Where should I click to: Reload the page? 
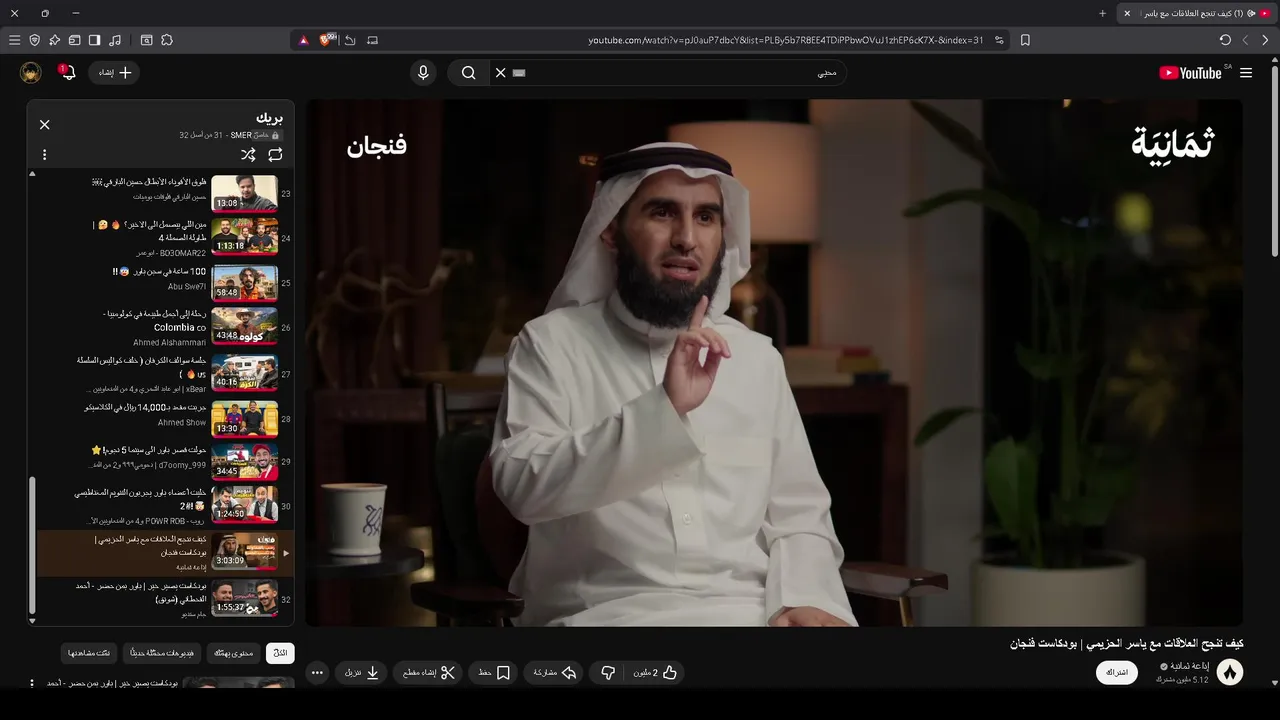click(x=1225, y=40)
